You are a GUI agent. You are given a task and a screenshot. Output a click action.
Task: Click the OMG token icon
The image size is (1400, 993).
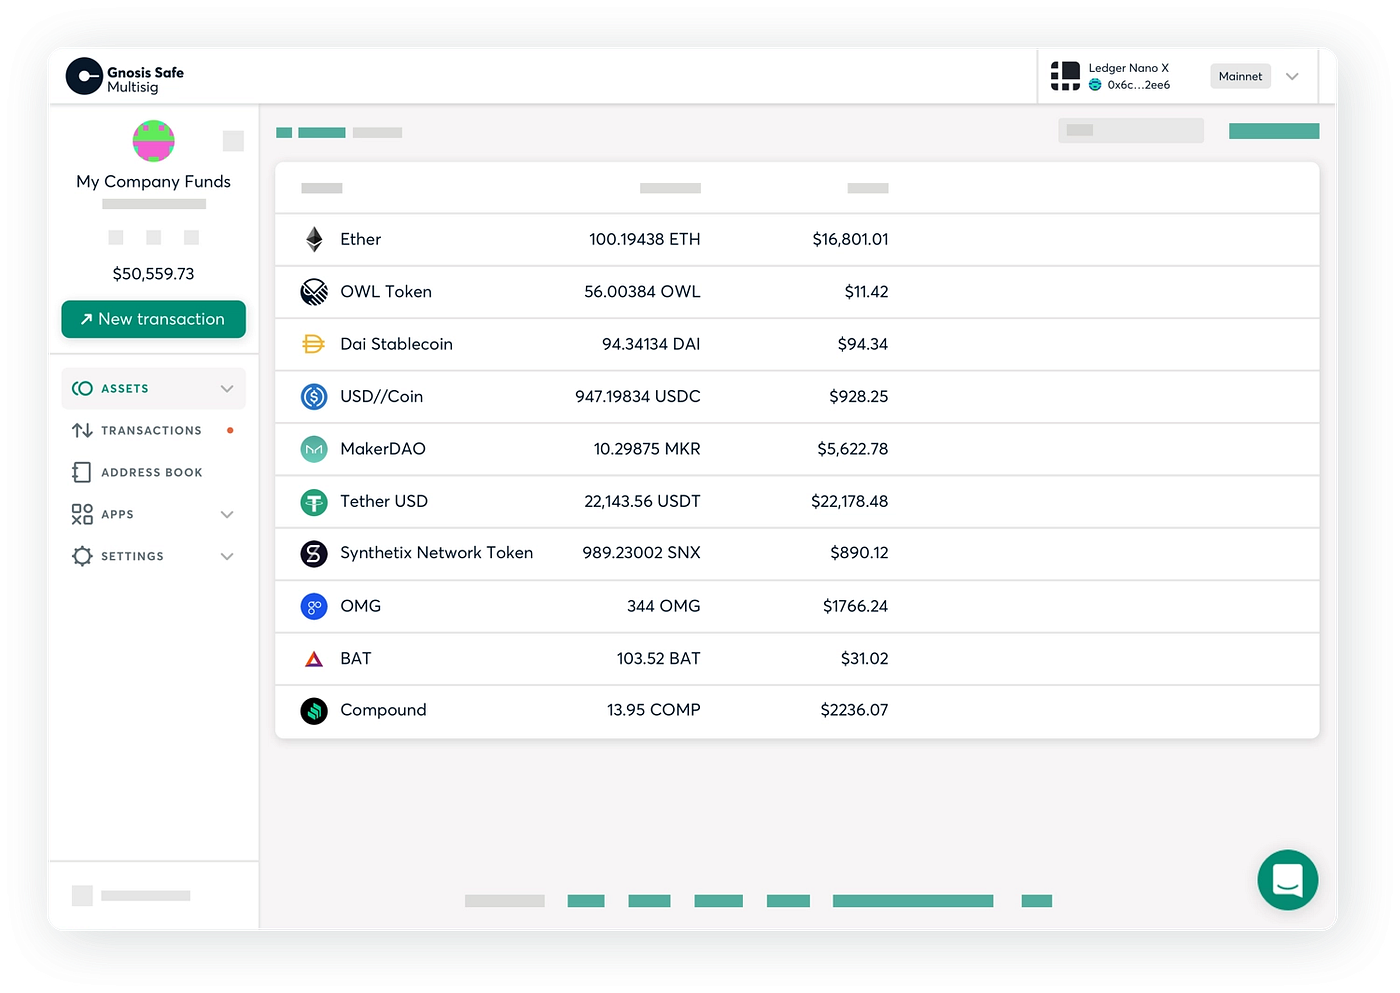click(314, 606)
